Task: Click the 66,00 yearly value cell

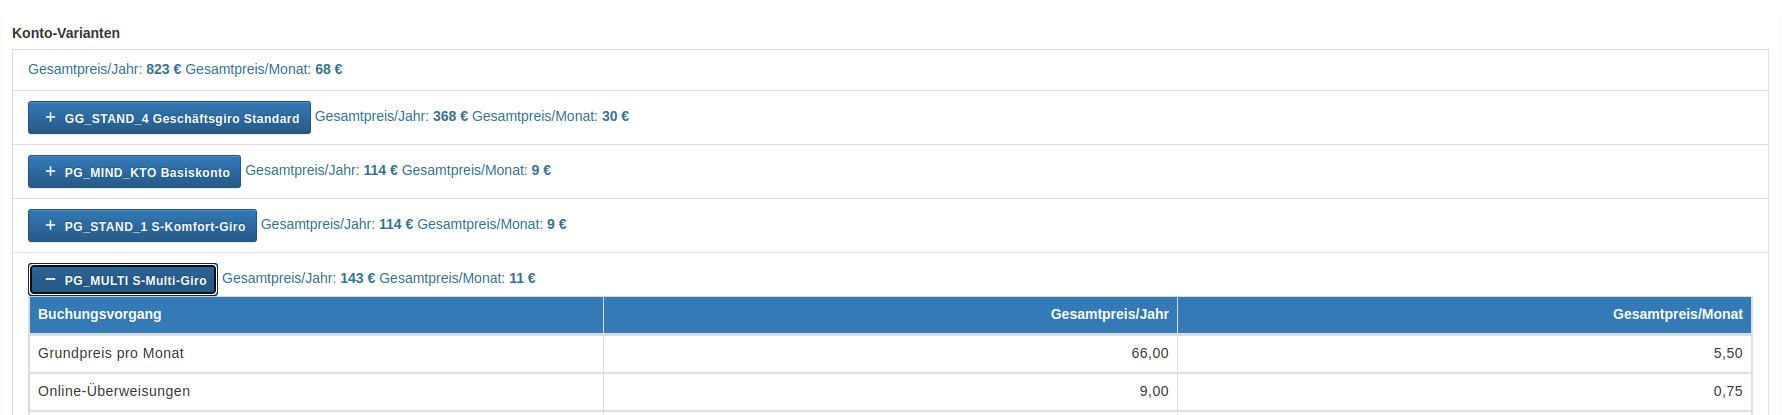Action: coord(890,353)
